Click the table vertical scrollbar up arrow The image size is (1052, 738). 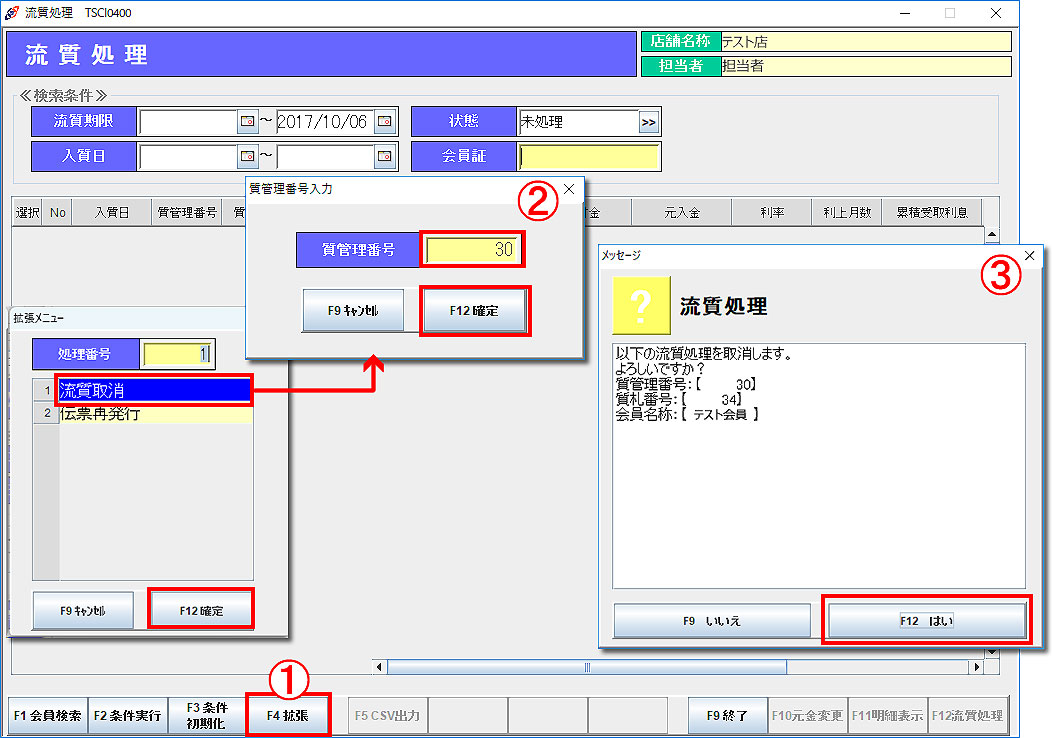[992, 235]
